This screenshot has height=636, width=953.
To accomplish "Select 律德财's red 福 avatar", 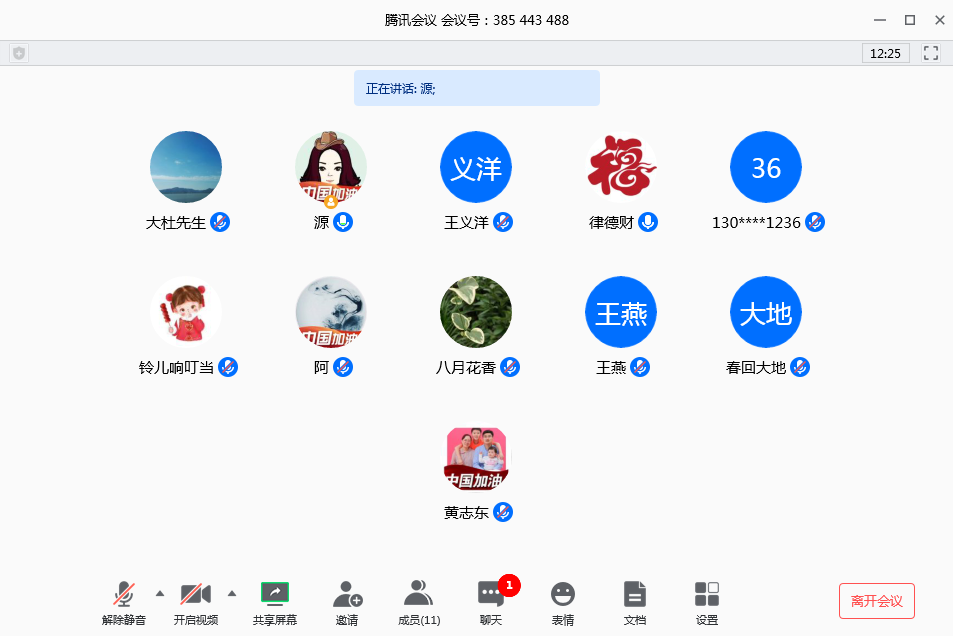I will [x=621, y=167].
